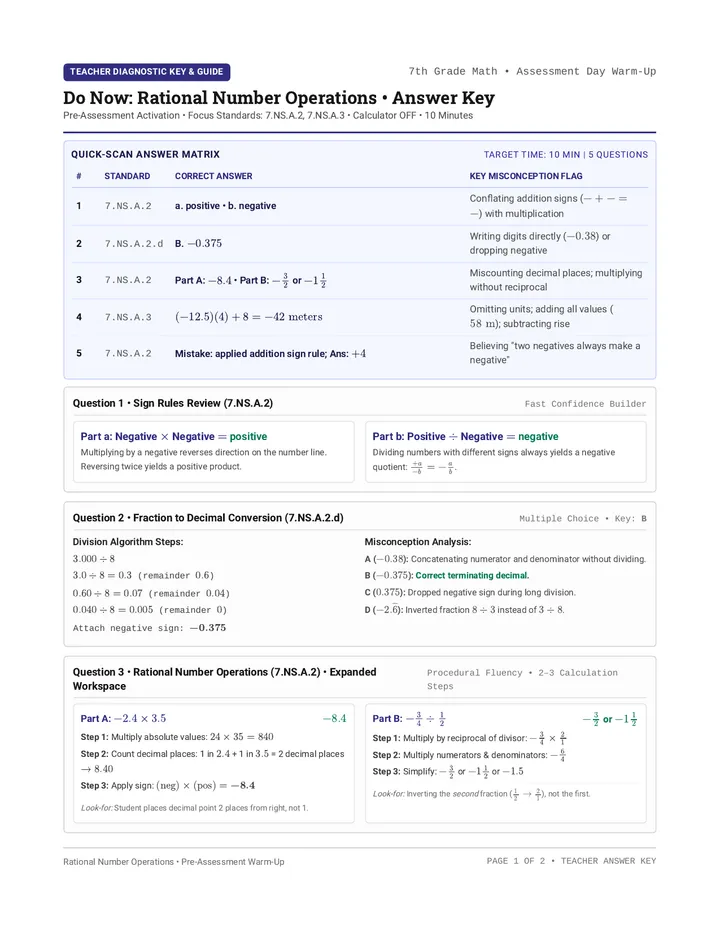The image size is (720, 932).
Task: Click 'Writing digits directly' misconception text
Action: (540, 243)
